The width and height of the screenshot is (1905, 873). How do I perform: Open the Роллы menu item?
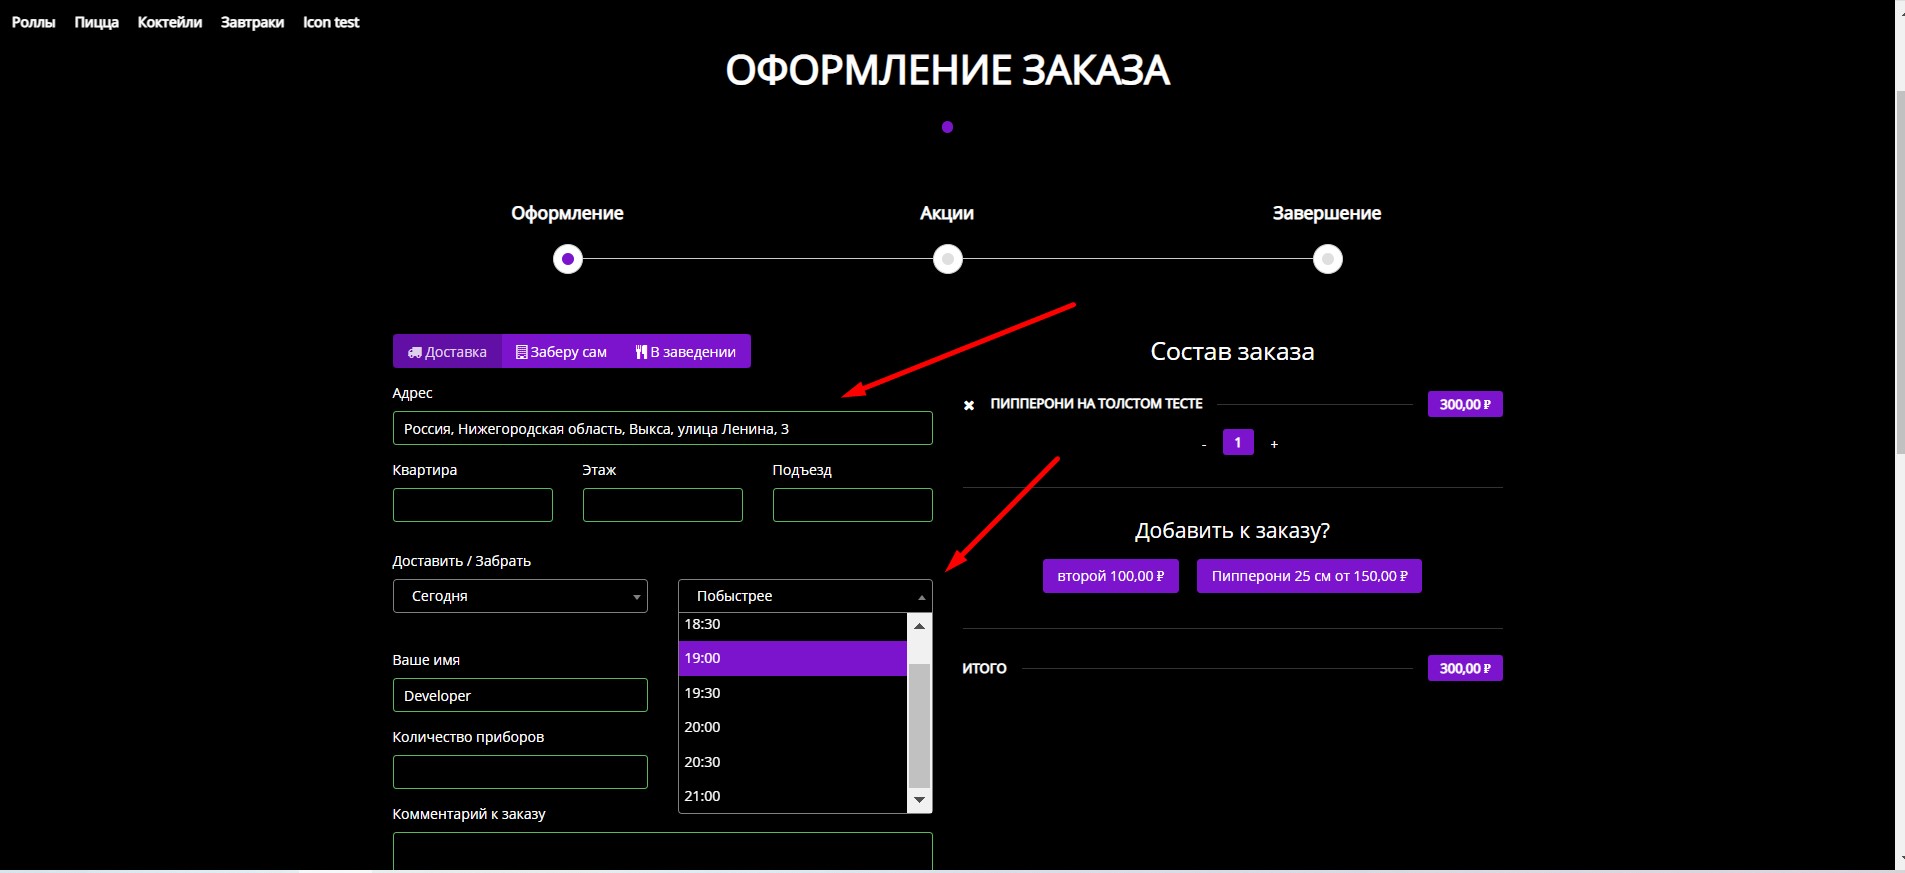point(33,22)
